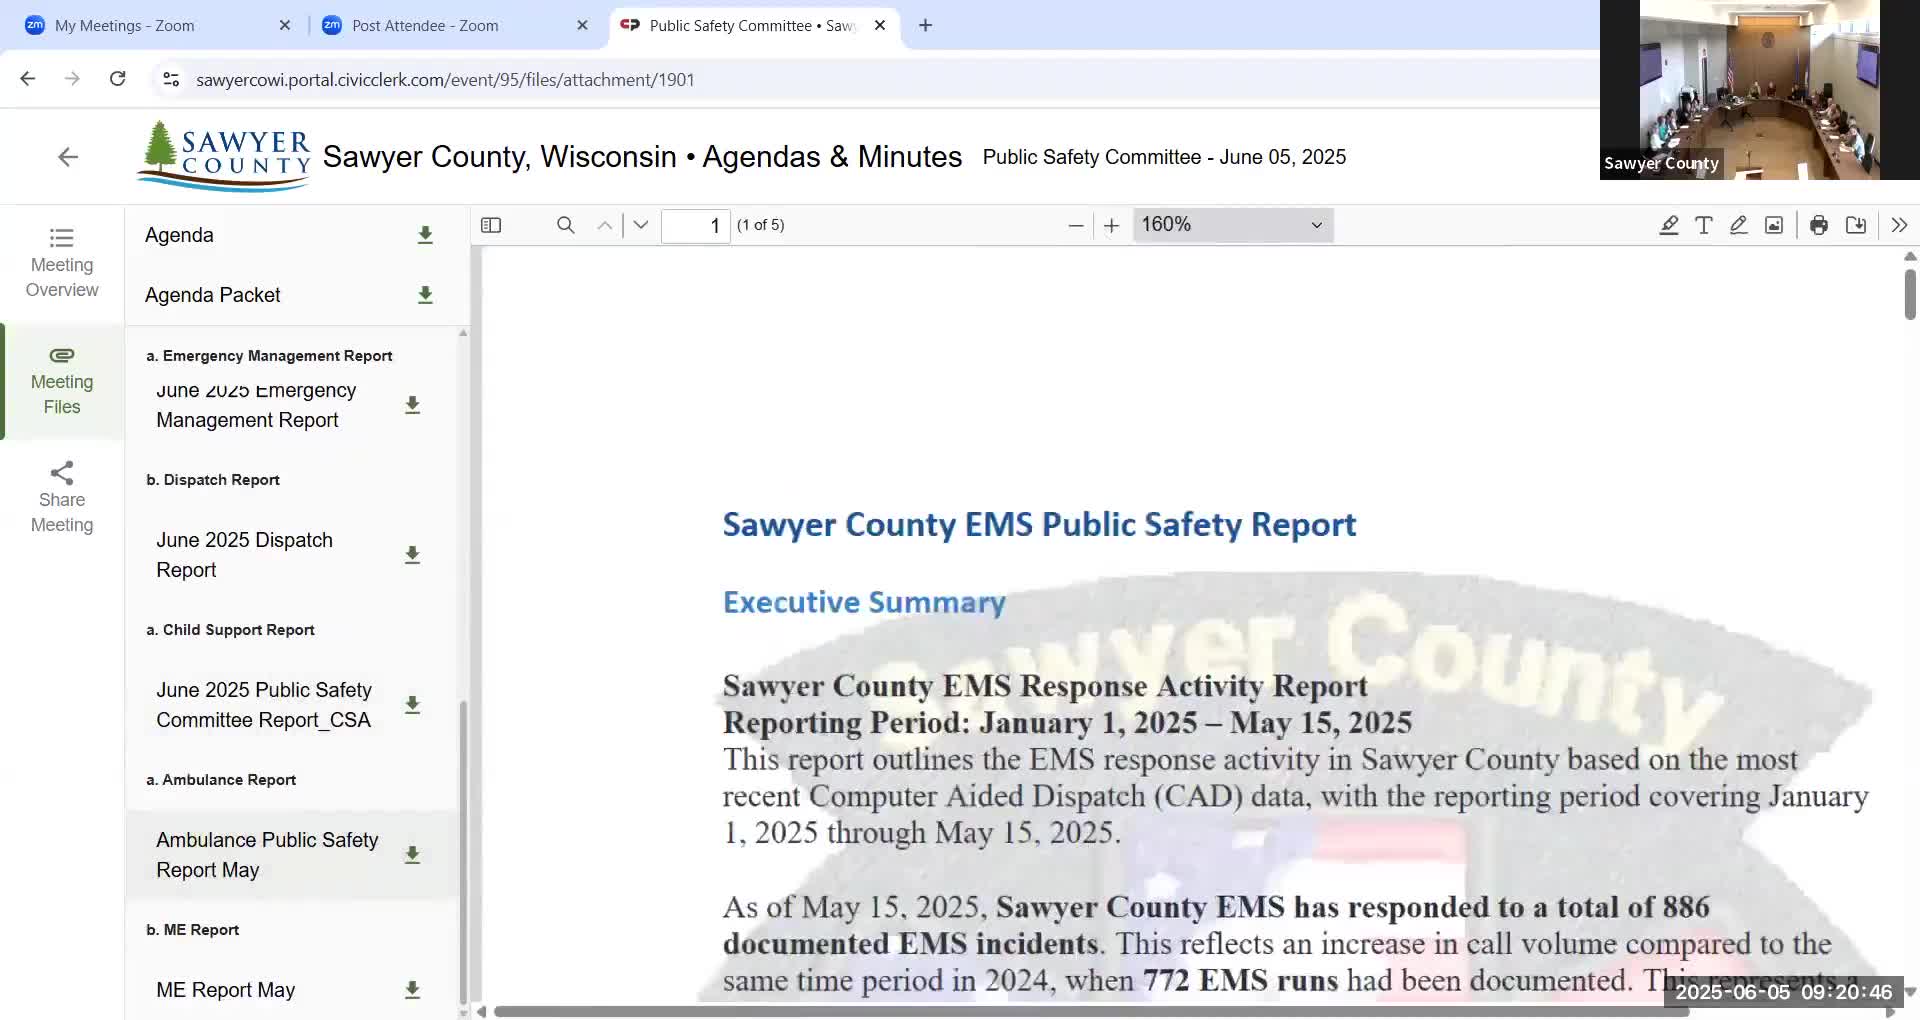Toggle the Meeting Files panel

(x=61, y=381)
